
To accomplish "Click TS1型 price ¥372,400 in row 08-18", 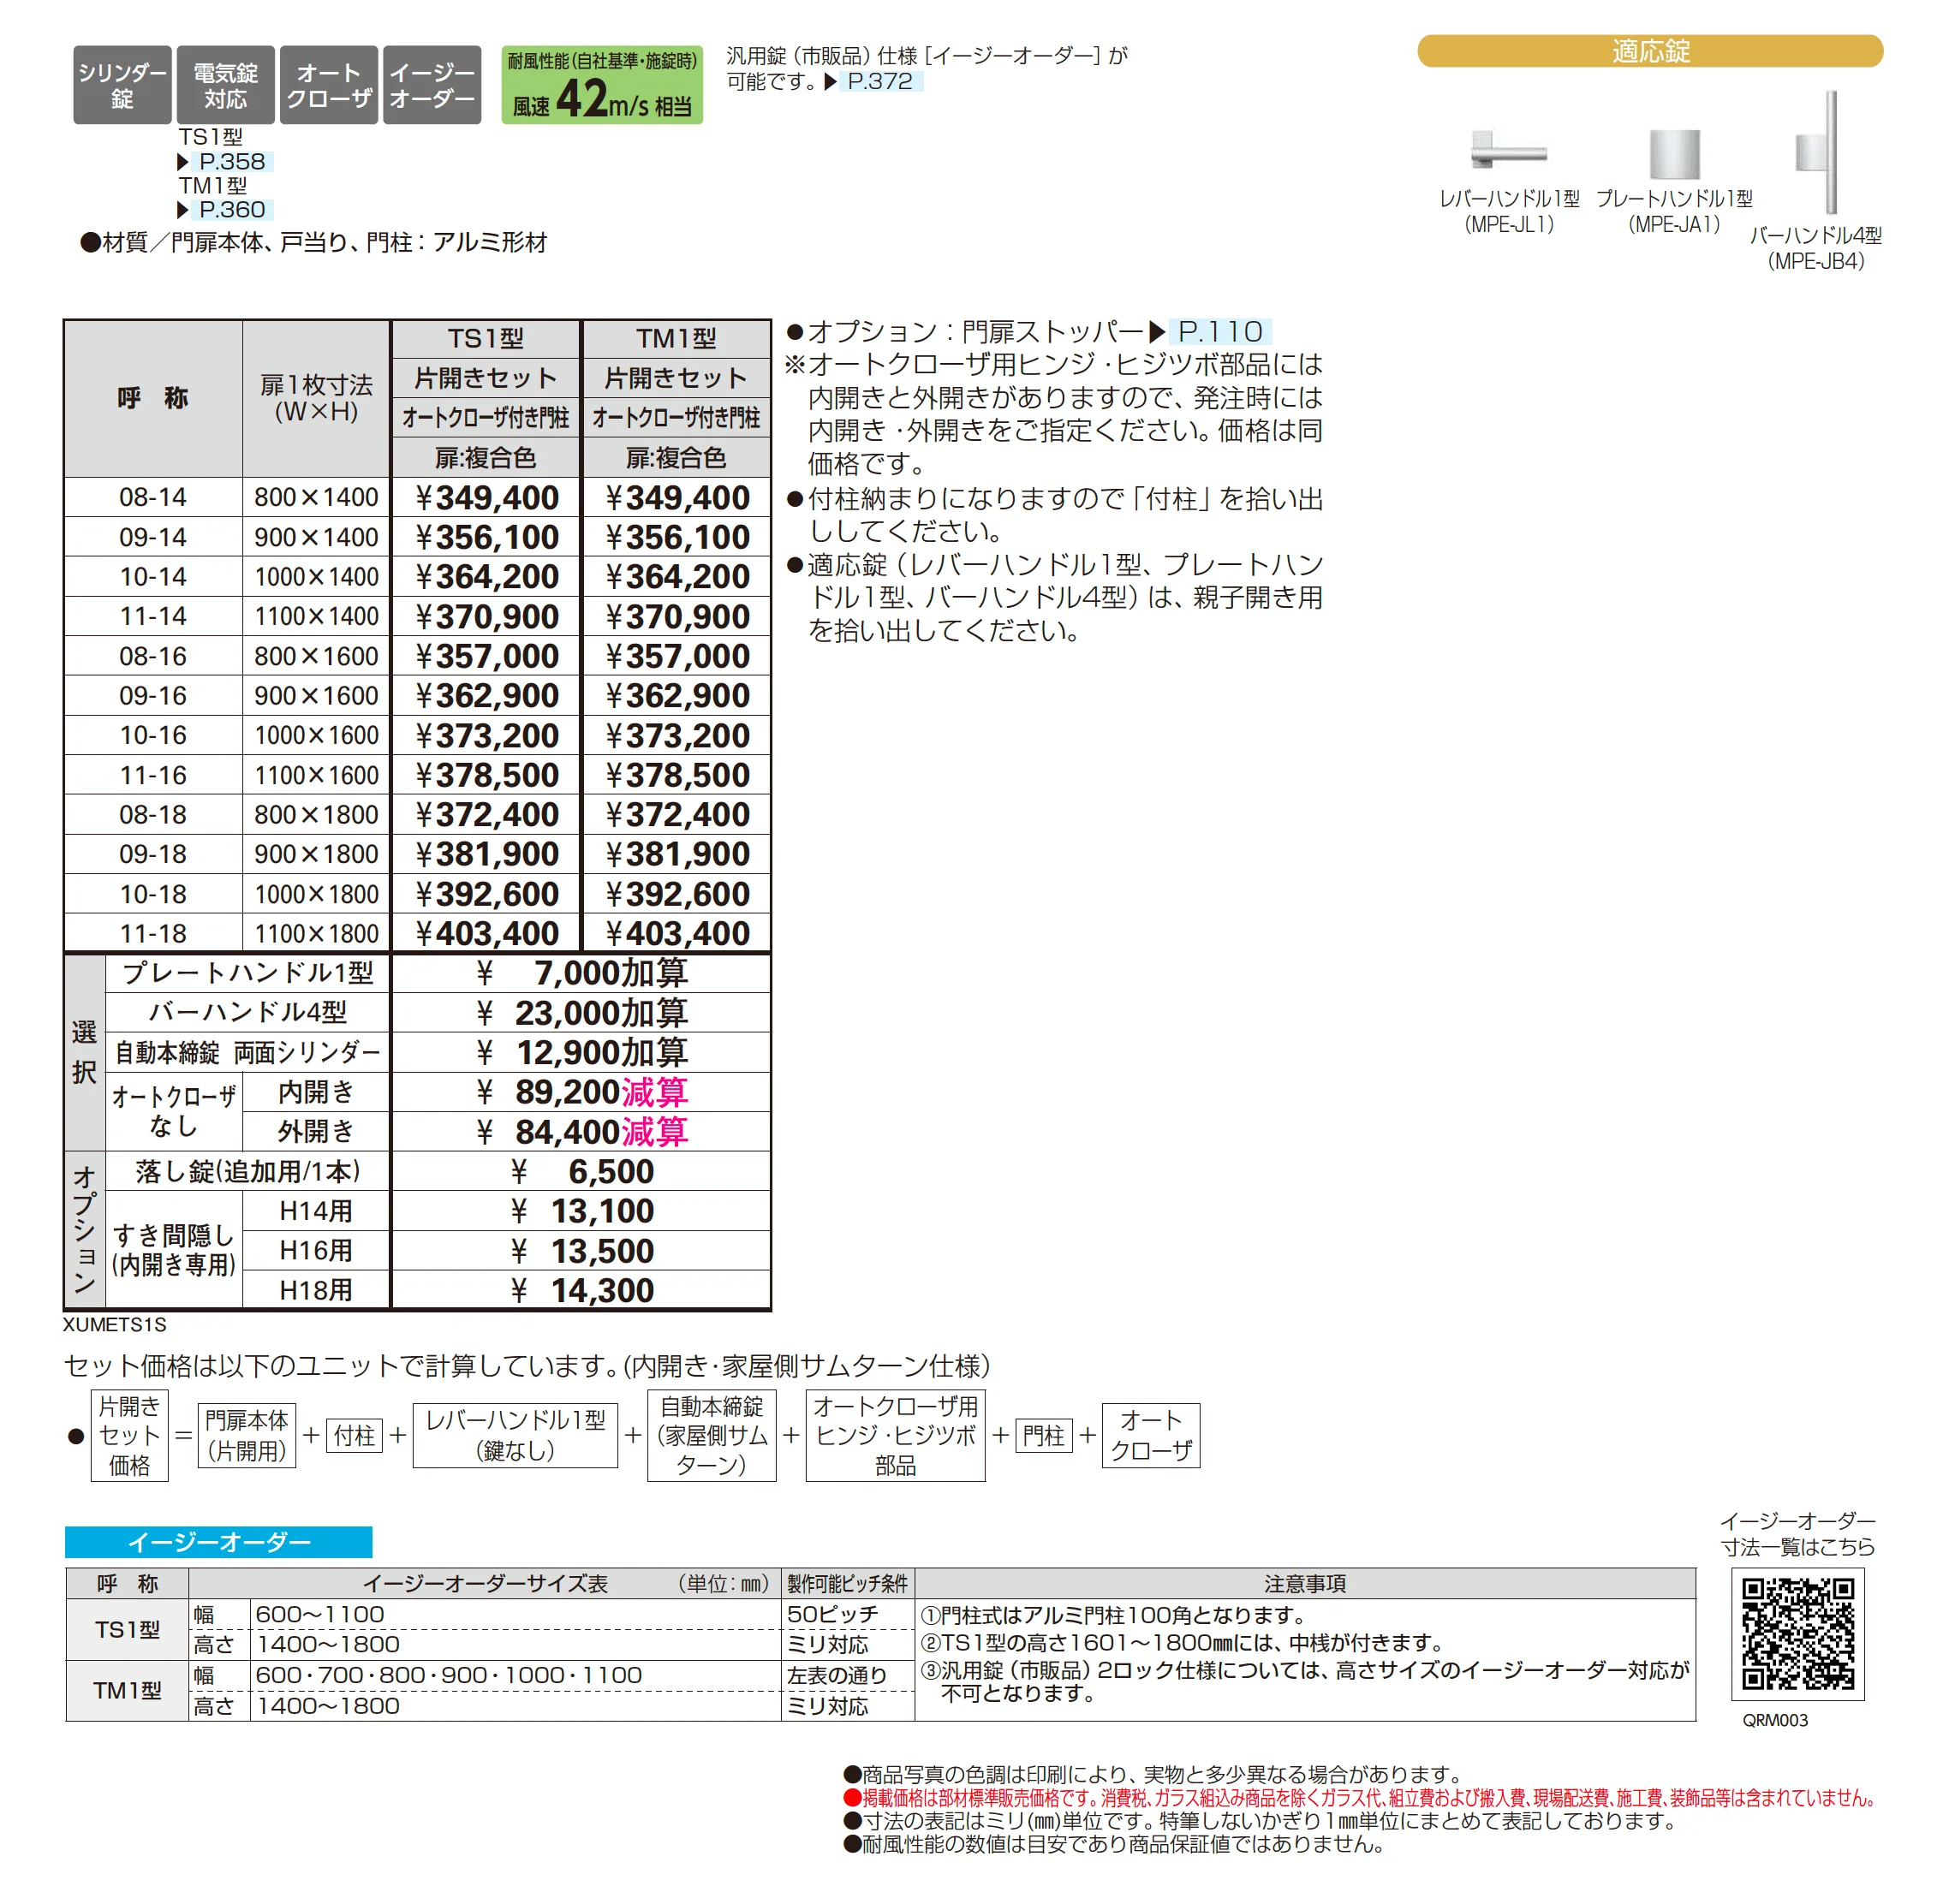I will (486, 815).
